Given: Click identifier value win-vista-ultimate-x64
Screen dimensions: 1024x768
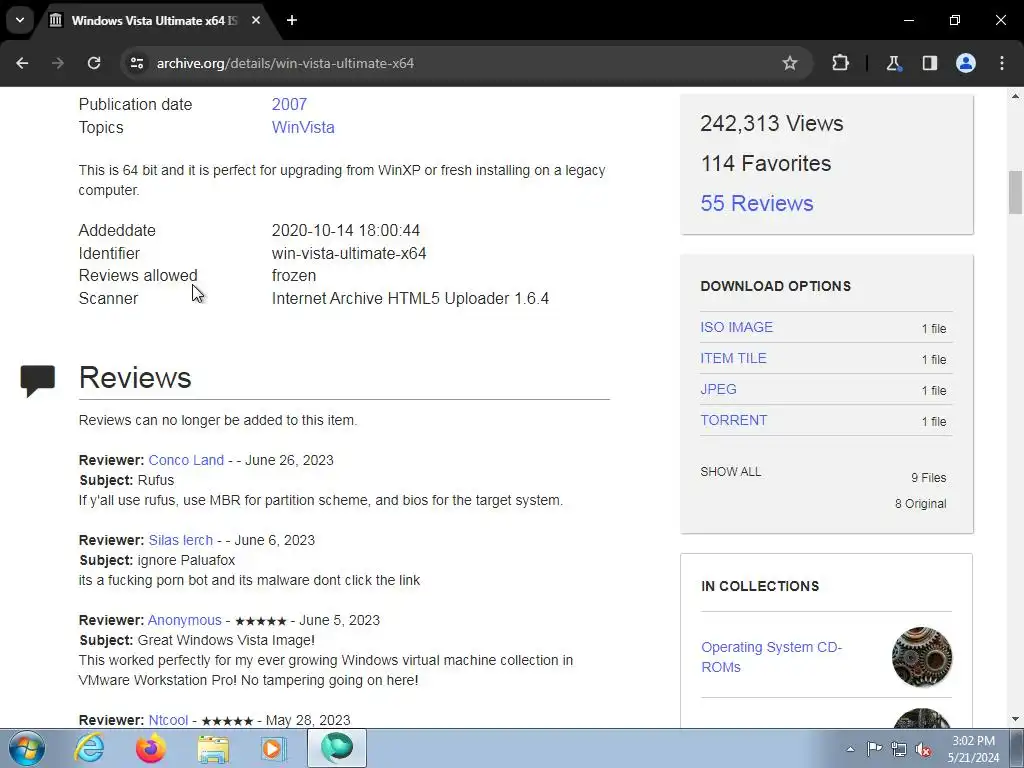Looking at the screenshot, I should (x=349, y=253).
